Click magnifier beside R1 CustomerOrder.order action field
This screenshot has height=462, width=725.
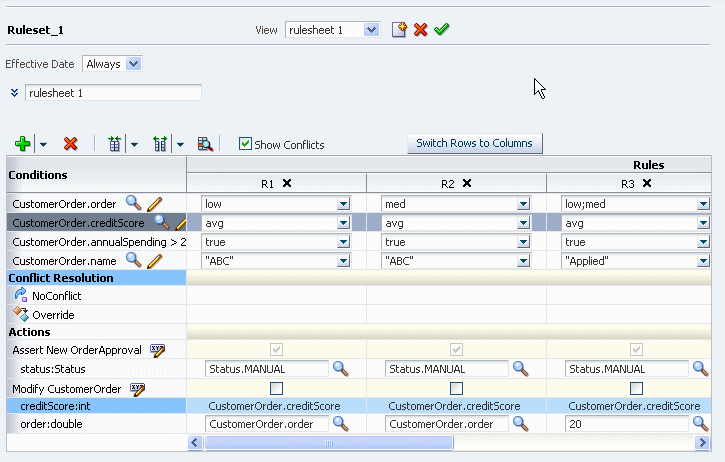click(x=341, y=423)
